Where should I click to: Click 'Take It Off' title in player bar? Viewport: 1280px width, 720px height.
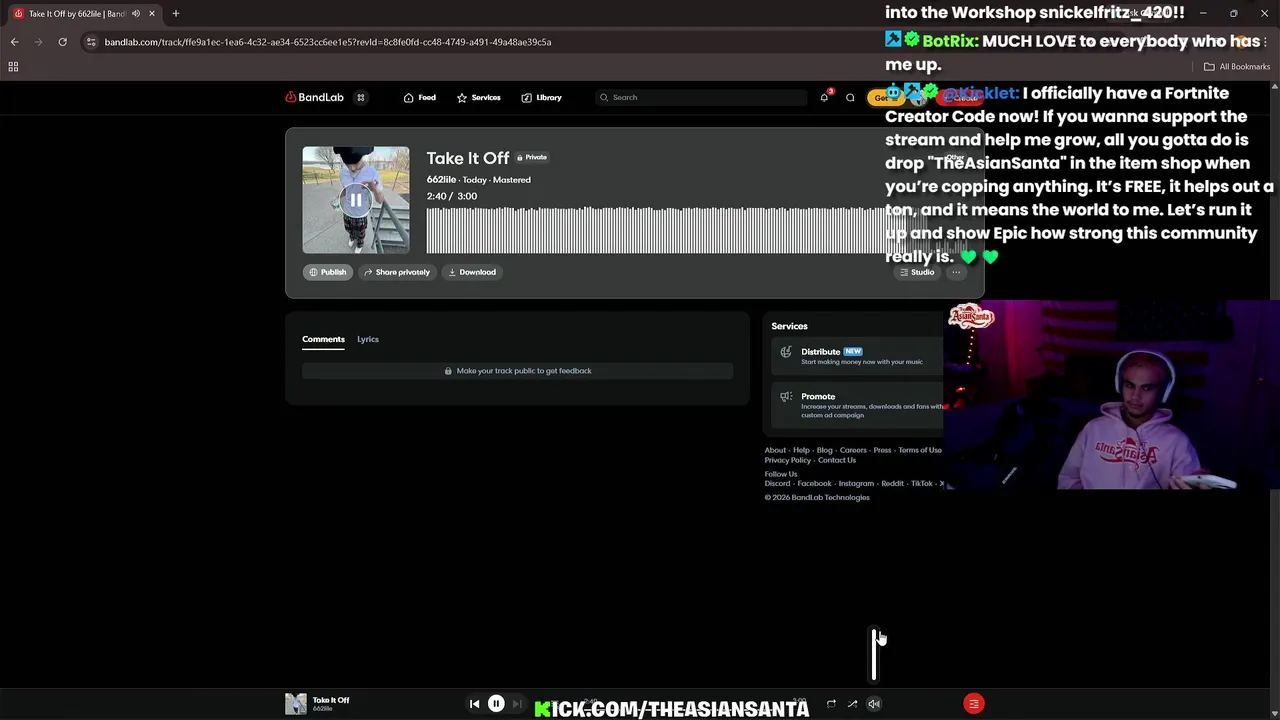pyautogui.click(x=331, y=700)
